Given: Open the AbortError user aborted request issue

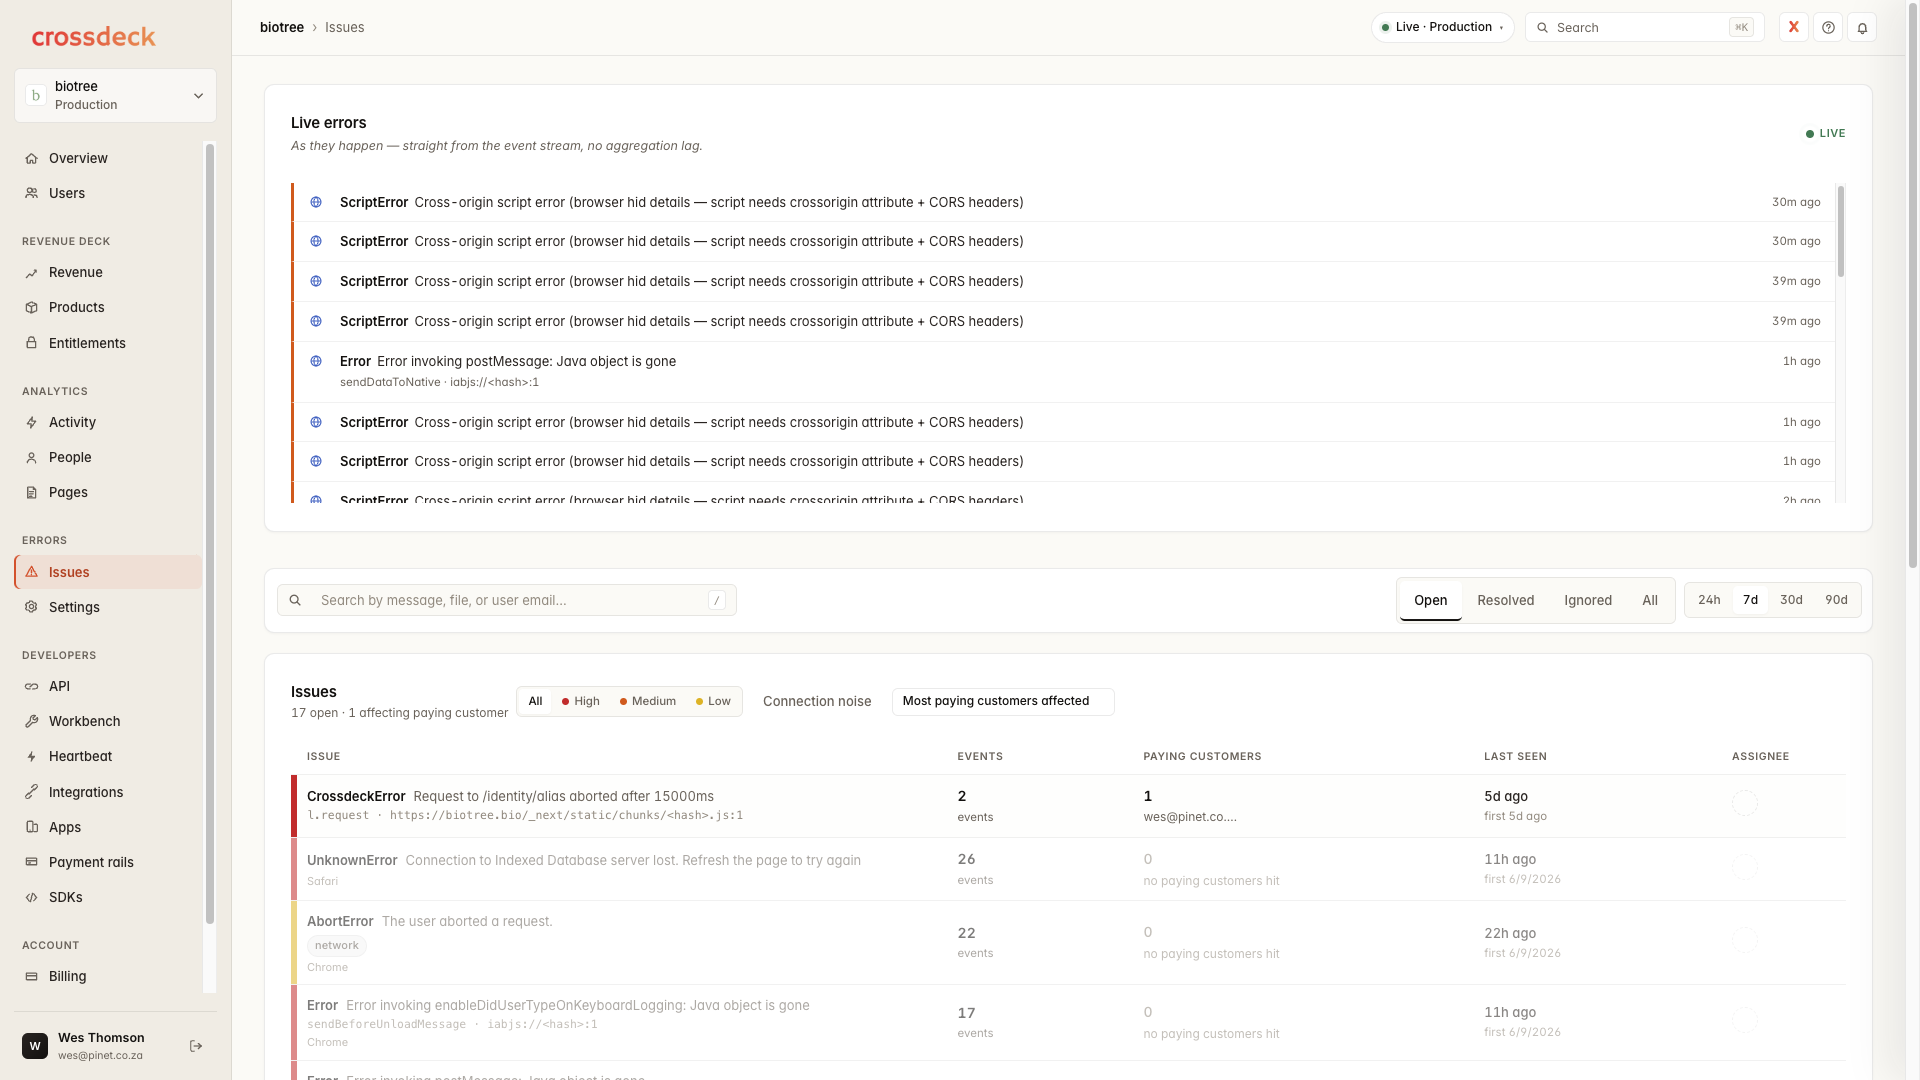Looking at the screenshot, I should tap(1068, 943).
